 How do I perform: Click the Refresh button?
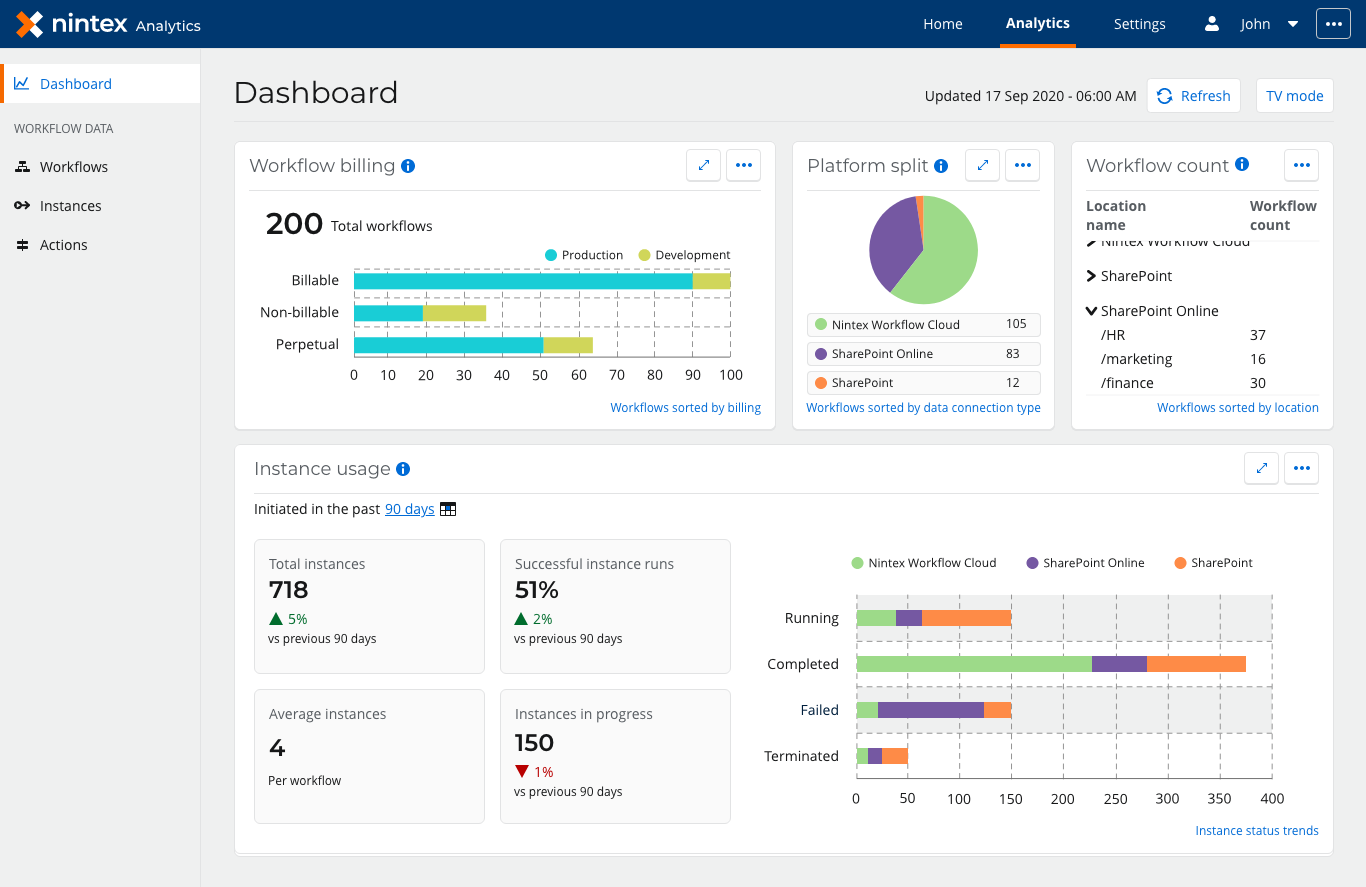click(1194, 96)
